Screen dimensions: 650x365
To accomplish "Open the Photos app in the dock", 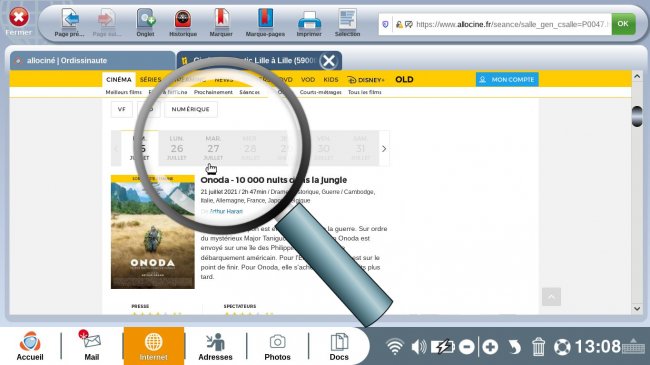I will [x=277, y=346].
